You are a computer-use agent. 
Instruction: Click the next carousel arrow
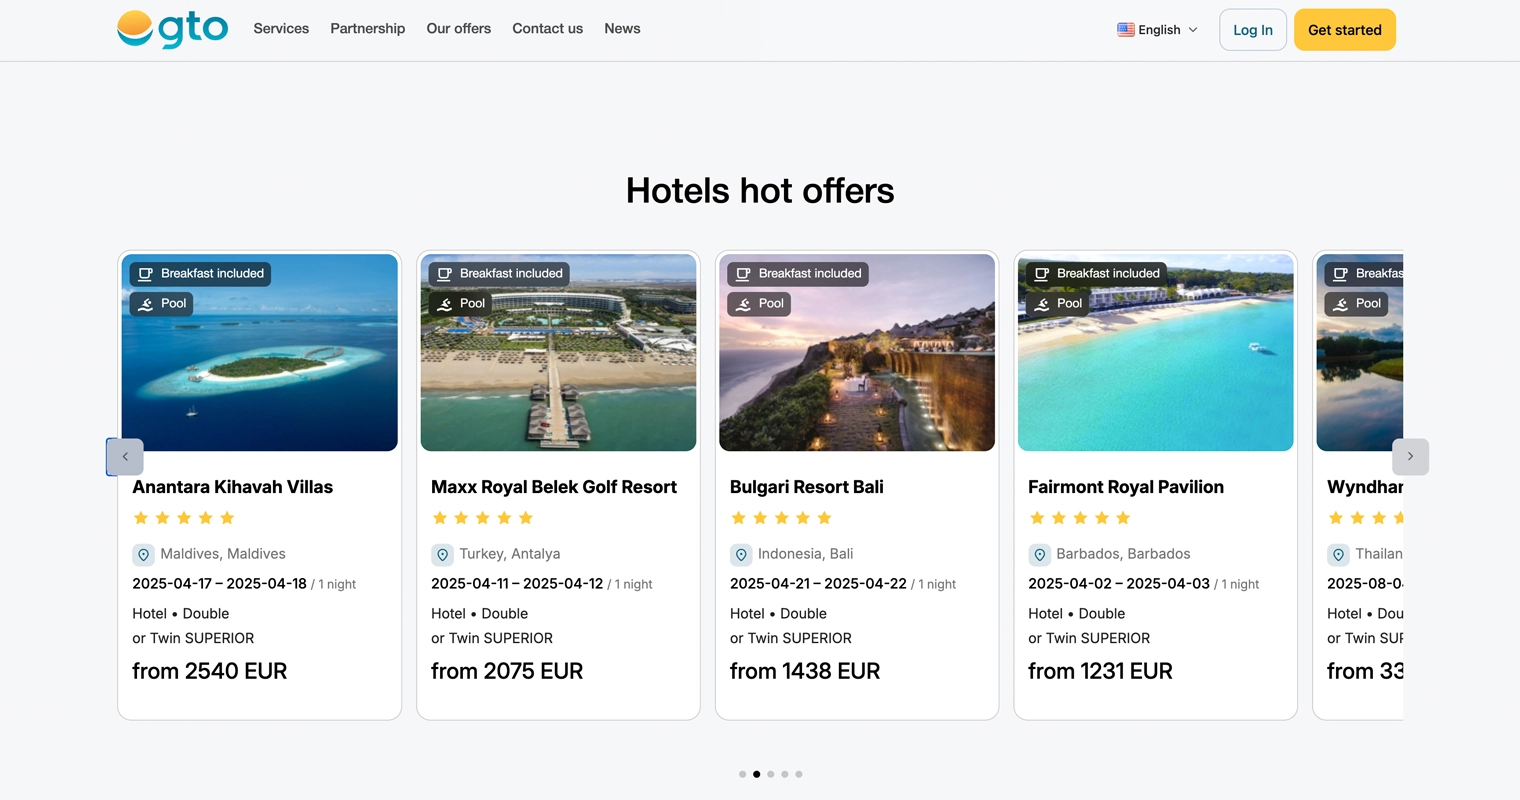1410,457
